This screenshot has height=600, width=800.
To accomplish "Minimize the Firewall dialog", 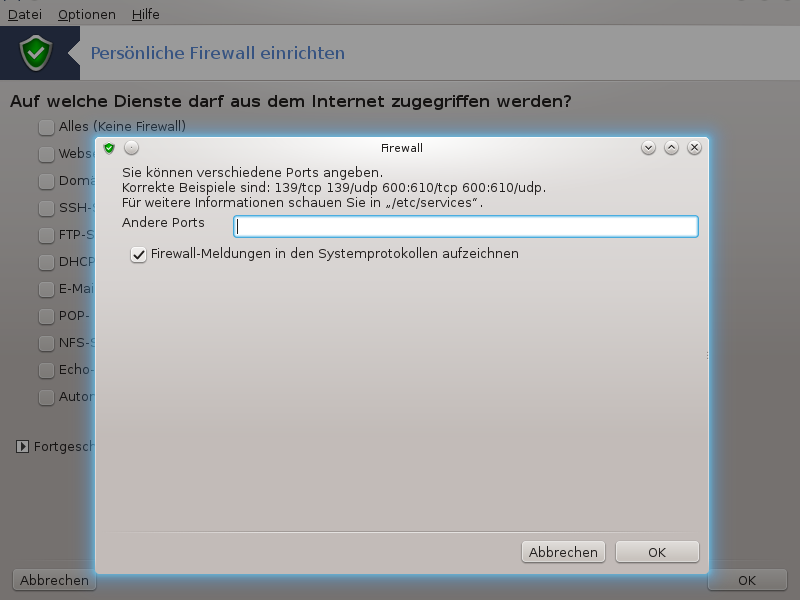I will (x=648, y=148).
